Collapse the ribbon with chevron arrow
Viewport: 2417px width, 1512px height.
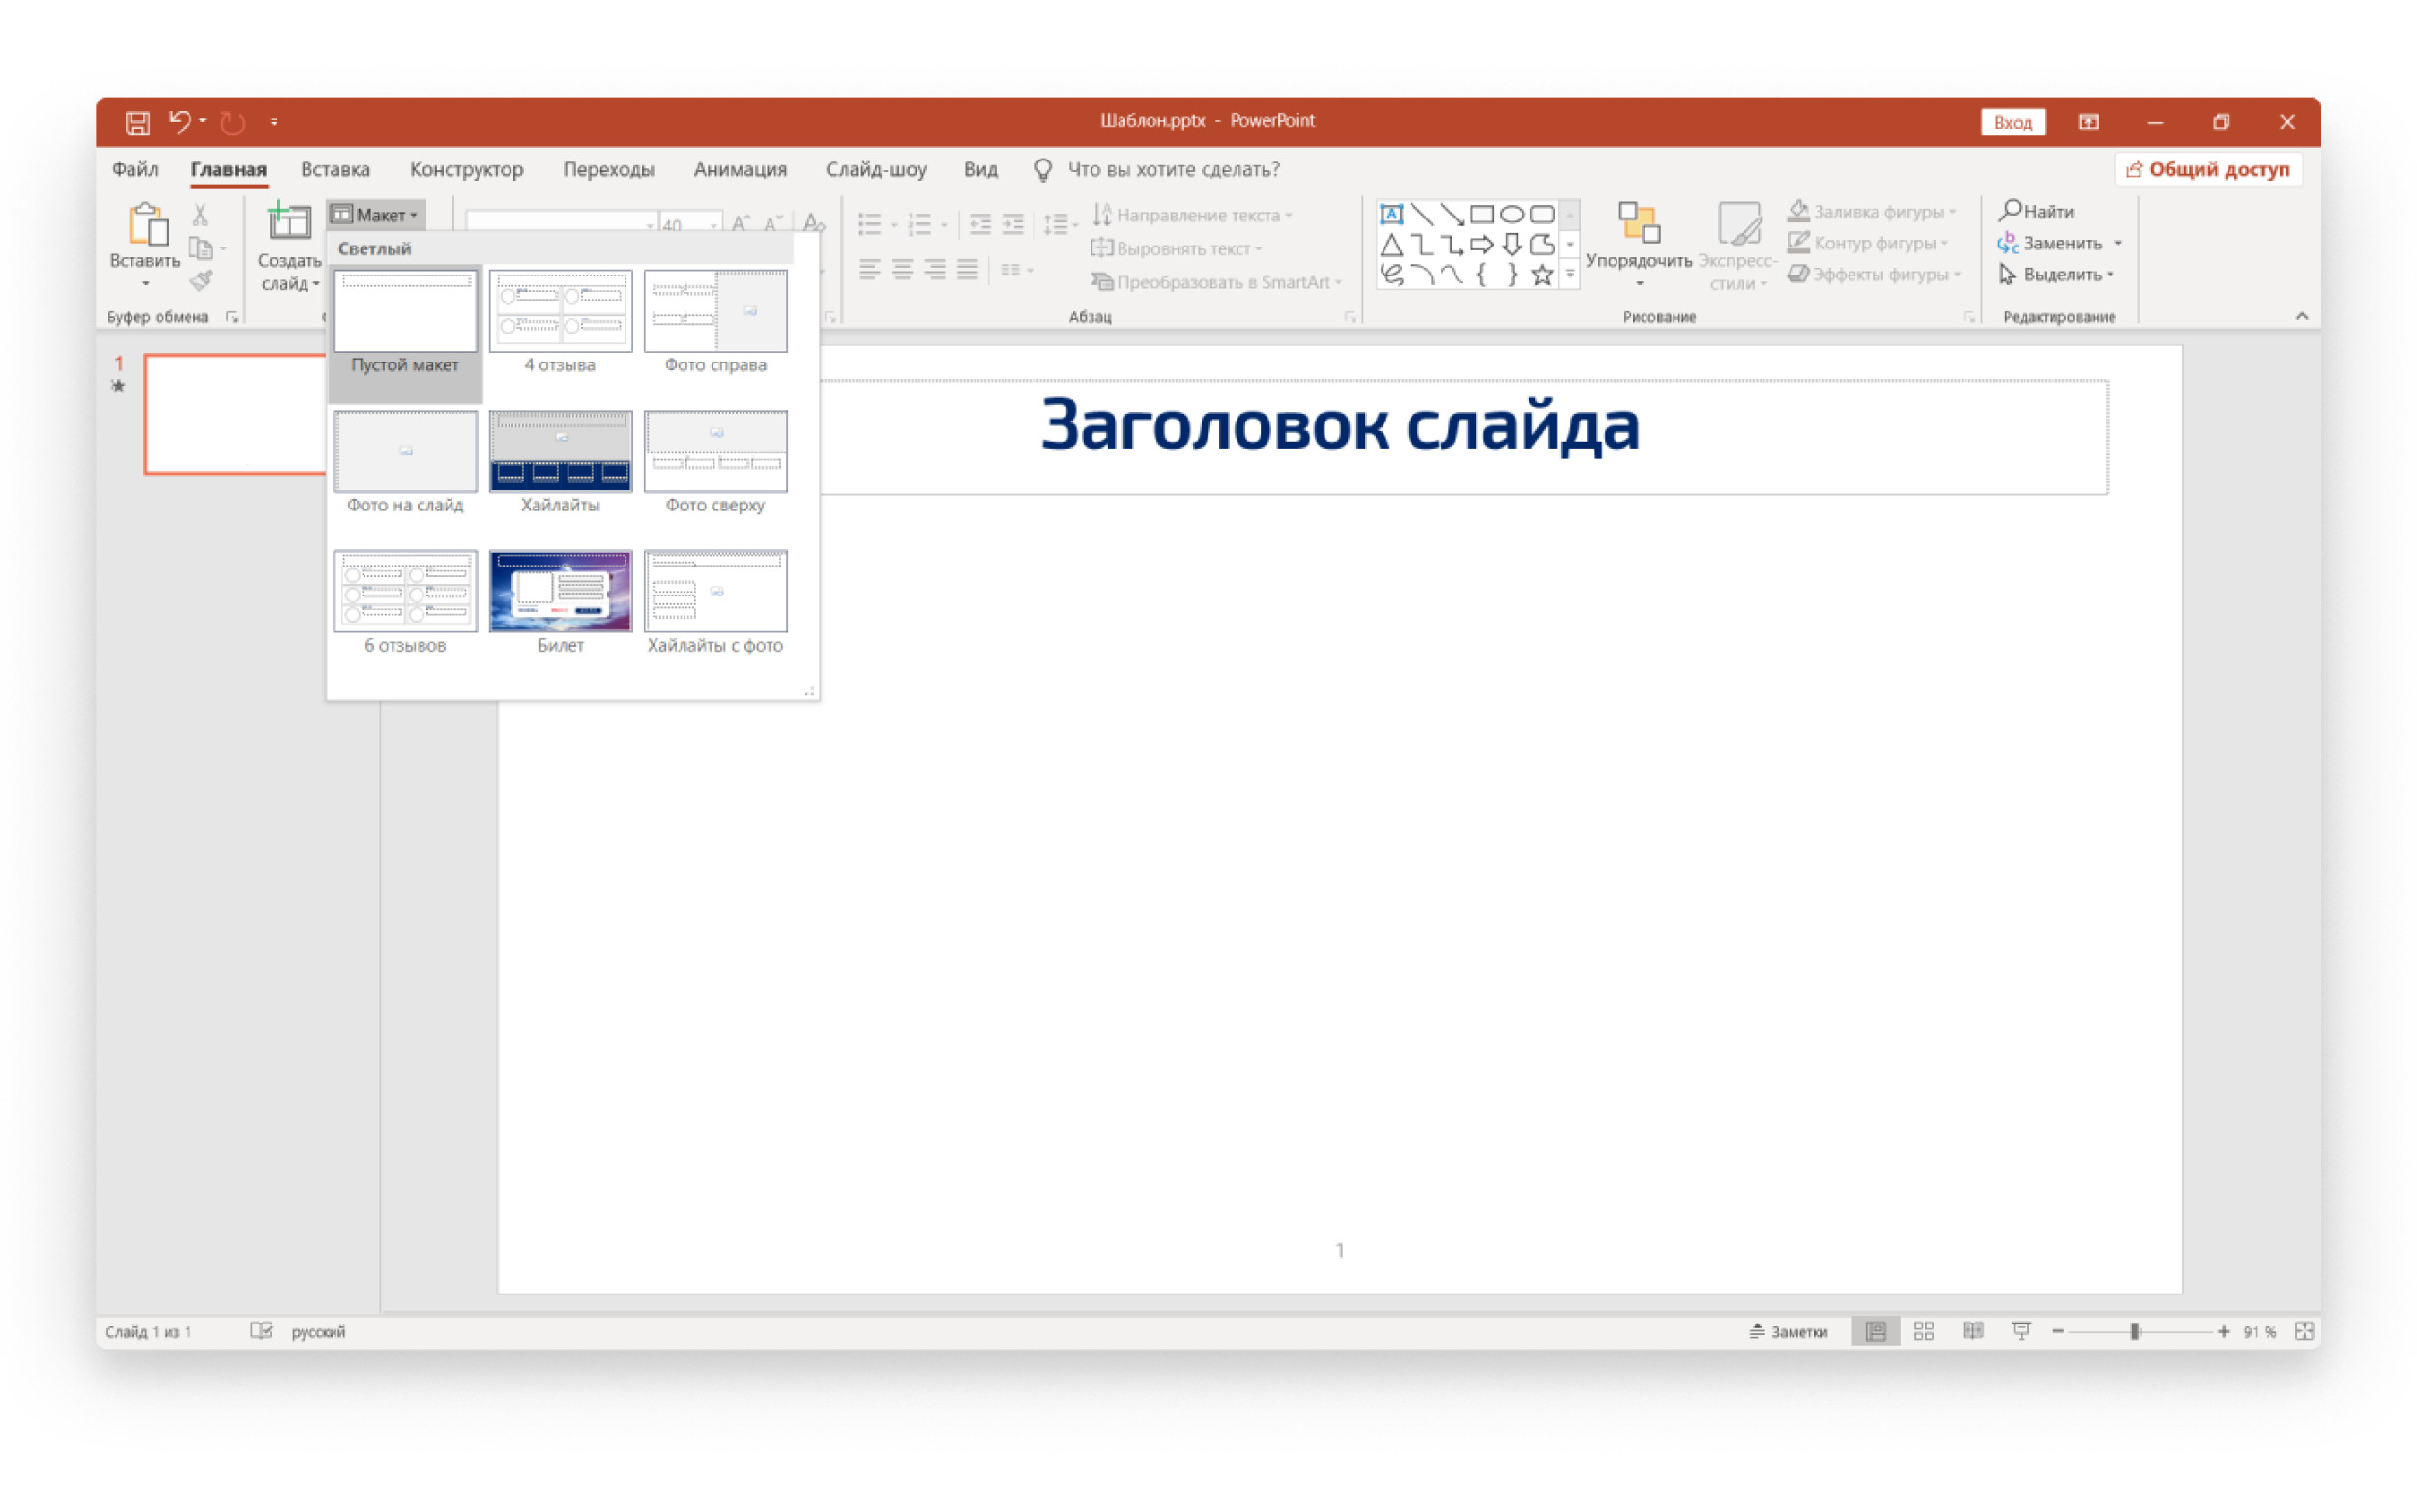point(2301,316)
